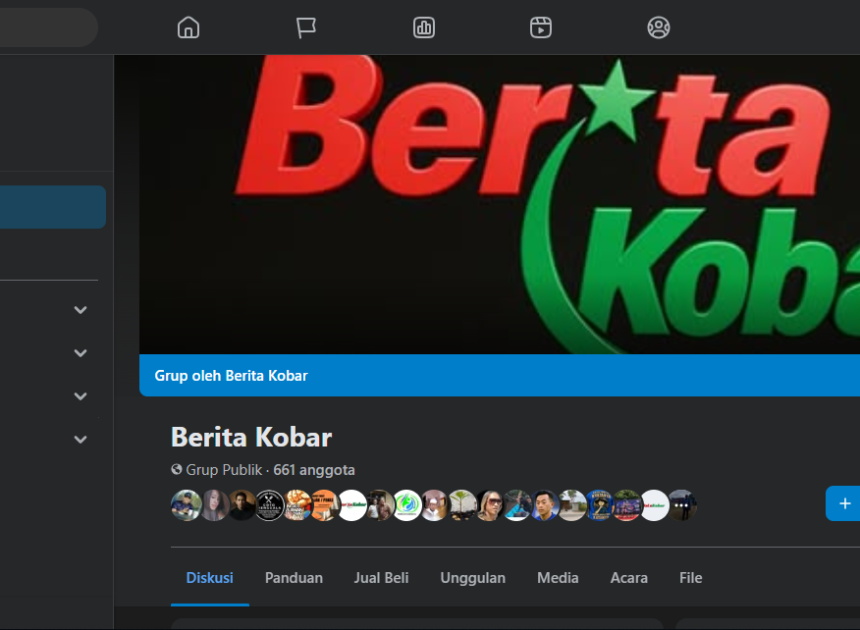Open the Reels video icon
This screenshot has height=630, width=860.
click(x=540, y=27)
